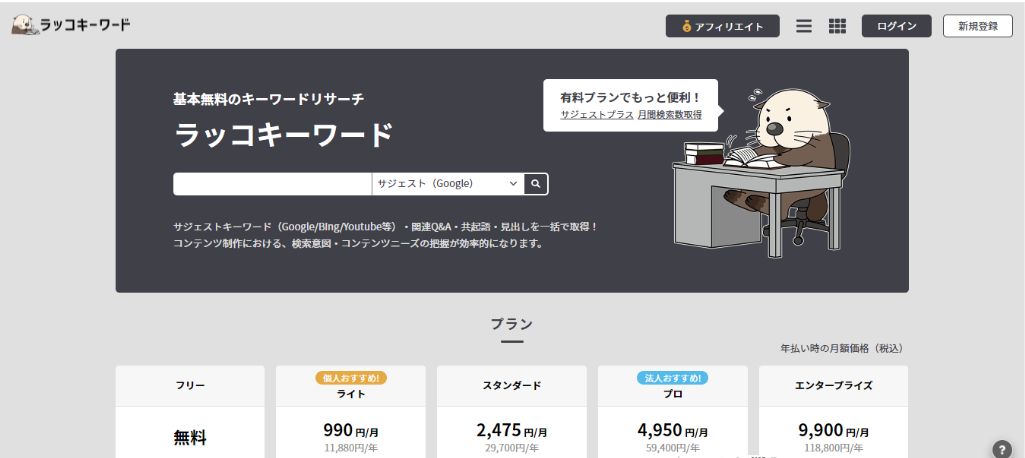Click the 2,475円/月 price

(512, 431)
